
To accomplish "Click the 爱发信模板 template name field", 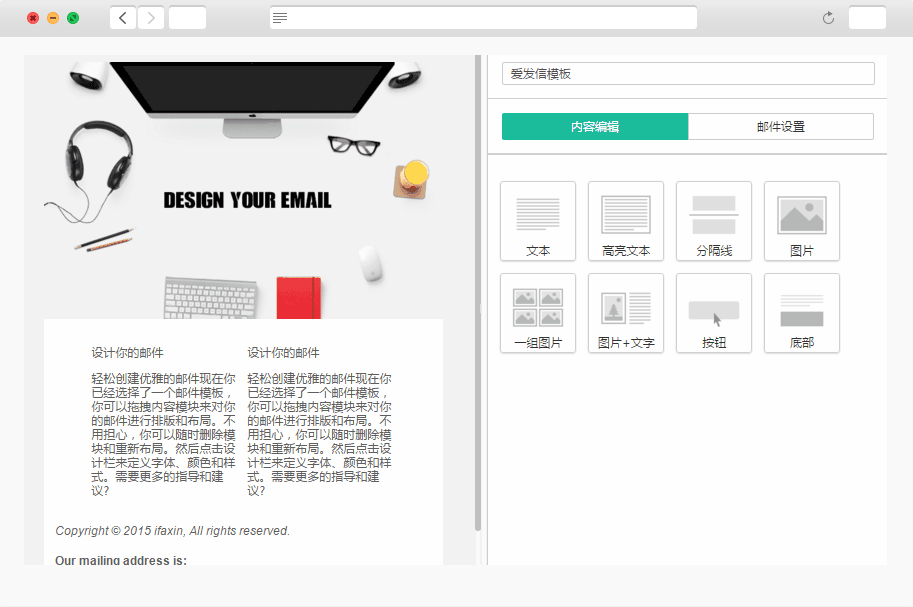I will (688, 74).
